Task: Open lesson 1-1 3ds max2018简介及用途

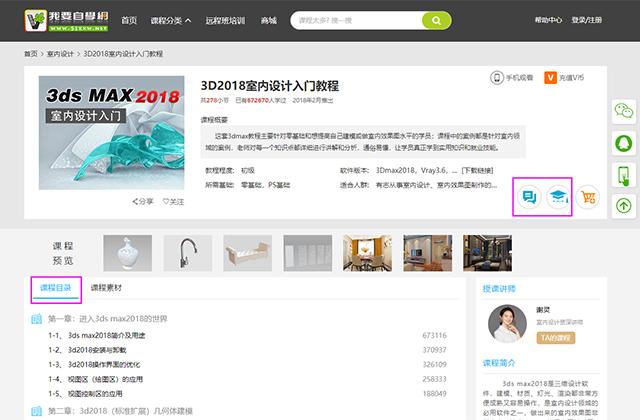Action: click(x=97, y=336)
